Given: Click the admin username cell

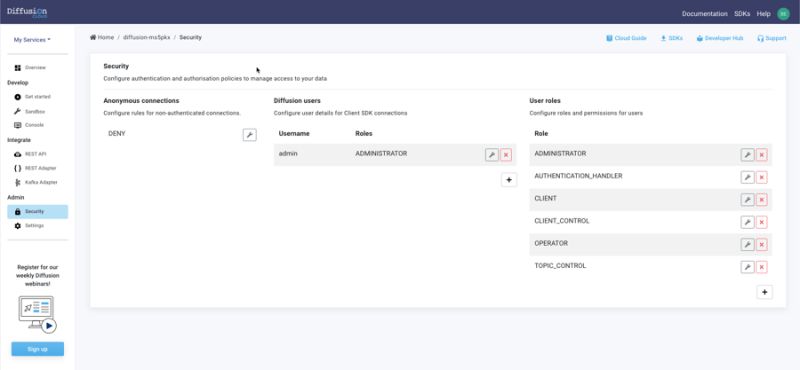Looking at the screenshot, I should coord(288,154).
